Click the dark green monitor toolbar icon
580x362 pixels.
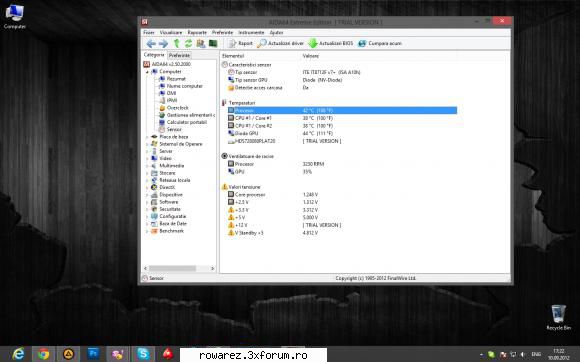point(213,44)
